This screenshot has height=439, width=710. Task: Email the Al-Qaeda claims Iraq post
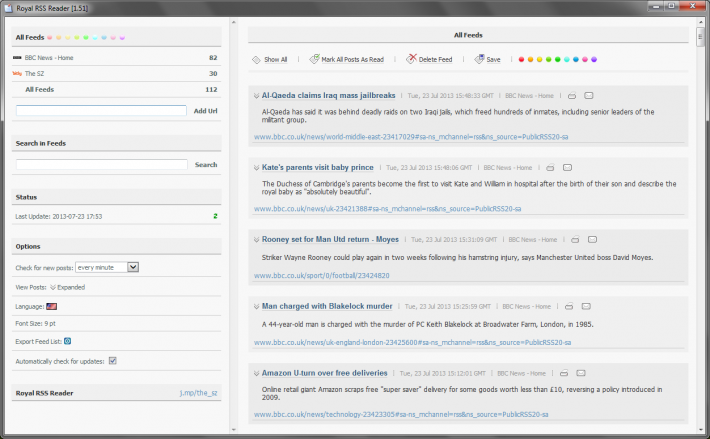pyautogui.click(x=589, y=95)
